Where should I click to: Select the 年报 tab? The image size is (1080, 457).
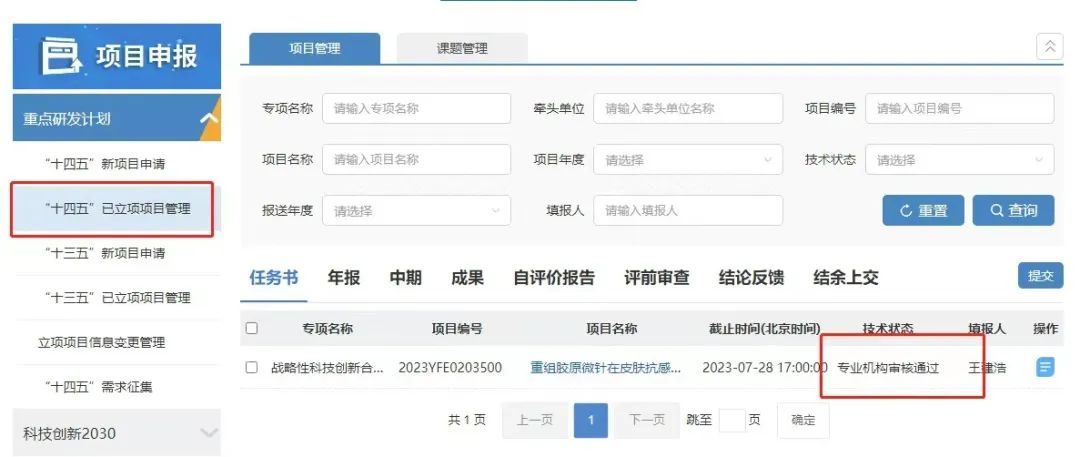point(344,278)
